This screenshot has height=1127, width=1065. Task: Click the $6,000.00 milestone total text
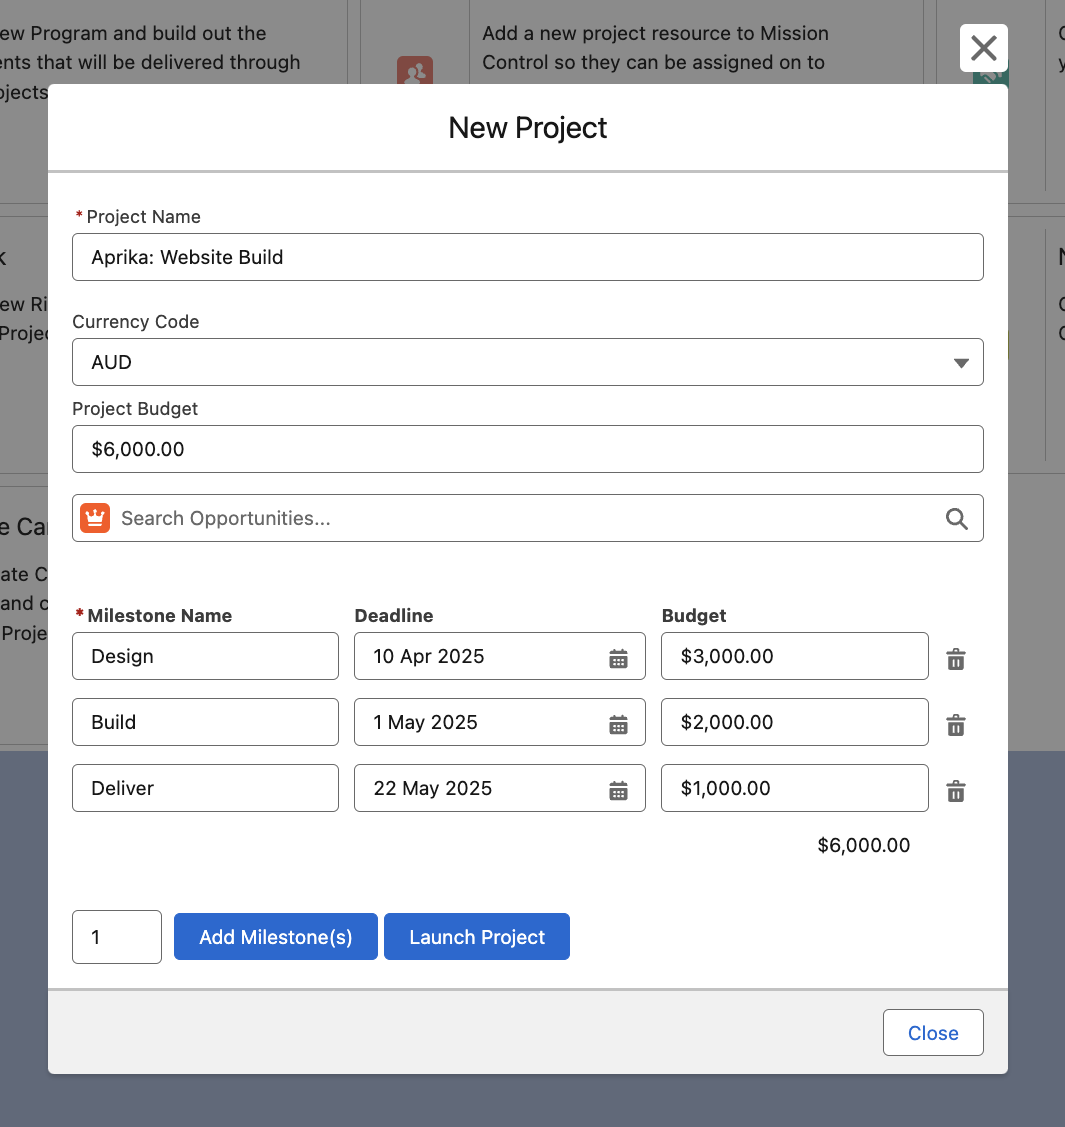point(863,845)
